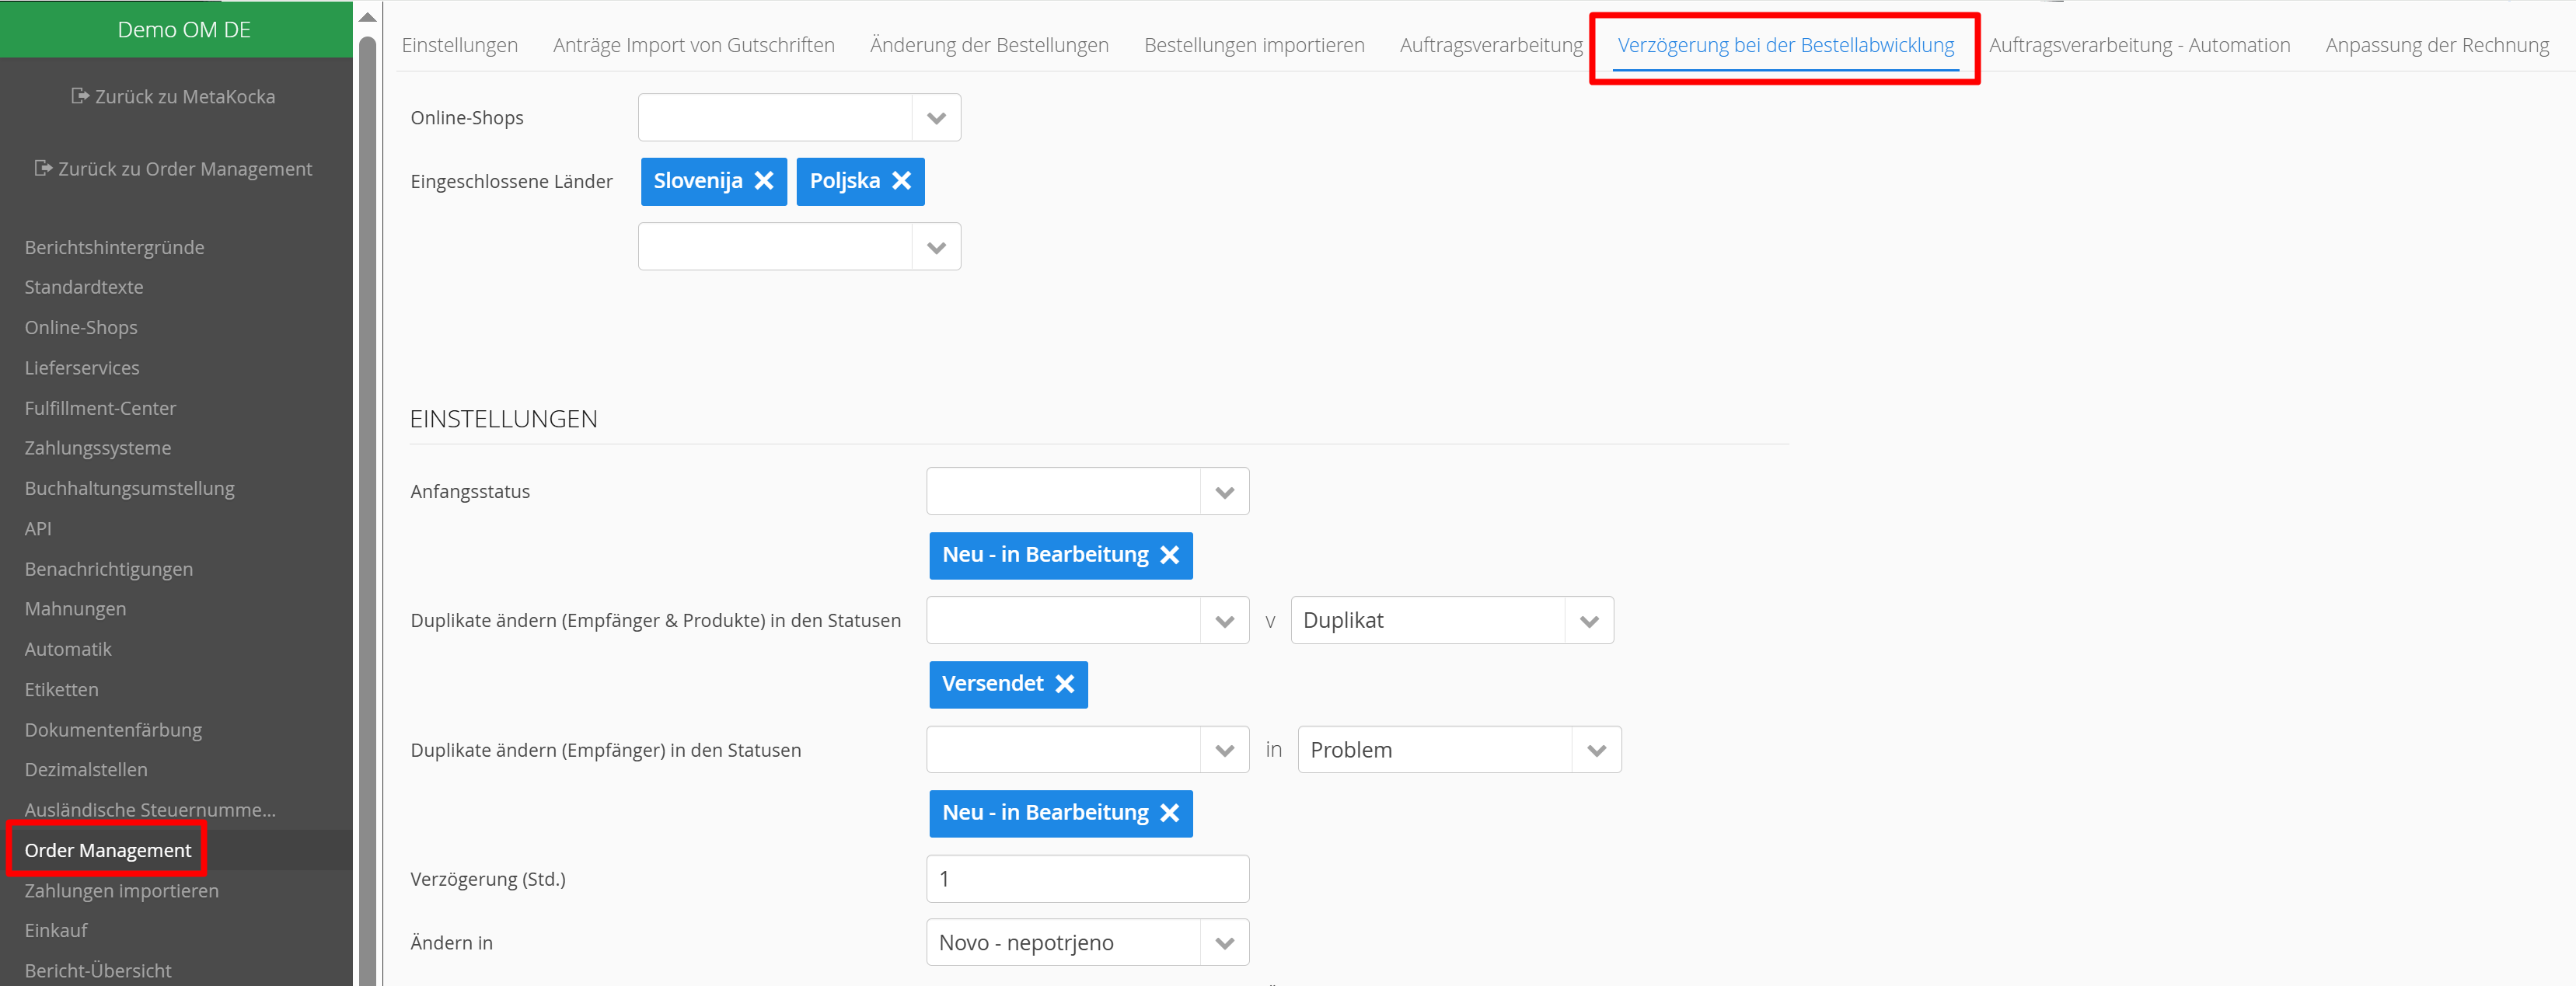The height and width of the screenshot is (986, 2576).
Task: Click sidebar scrollbar up arrow
Action: tap(368, 17)
